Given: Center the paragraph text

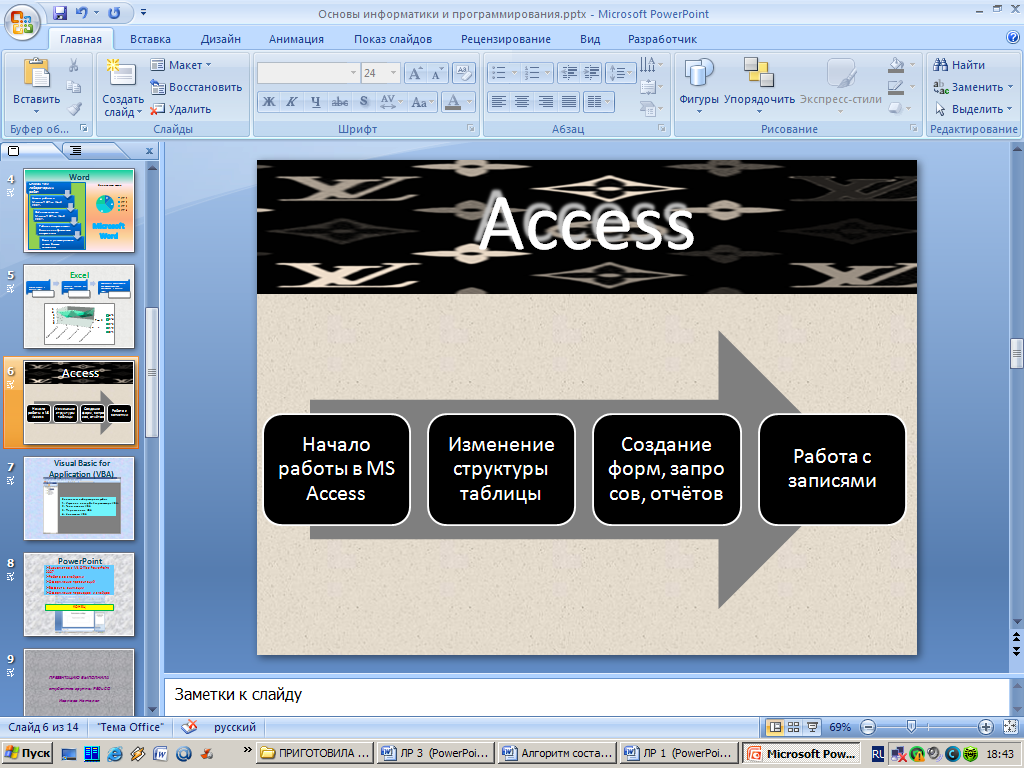Looking at the screenshot, I should point(521,102).
